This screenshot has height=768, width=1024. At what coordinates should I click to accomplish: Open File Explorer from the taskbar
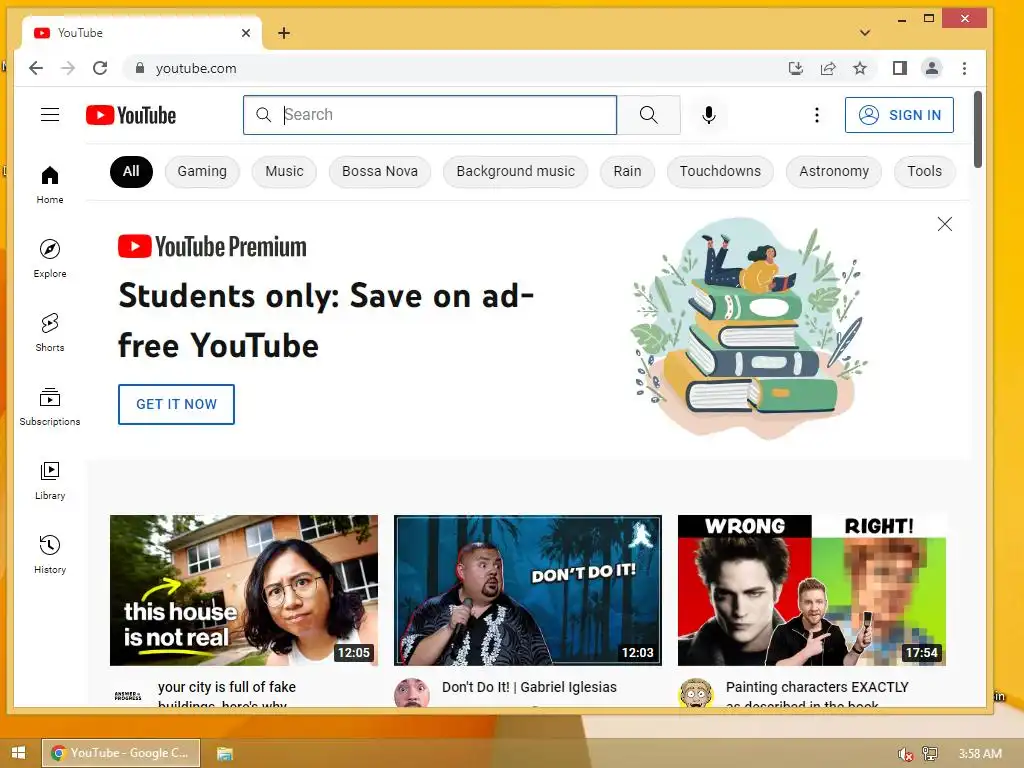point(225,754)
